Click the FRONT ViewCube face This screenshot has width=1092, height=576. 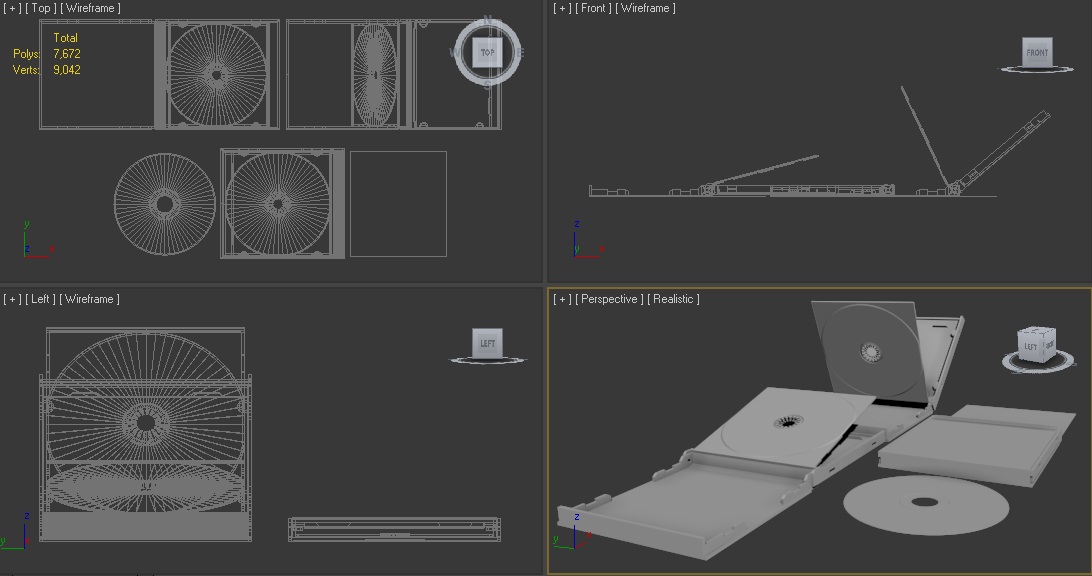tap(1036, 52)
